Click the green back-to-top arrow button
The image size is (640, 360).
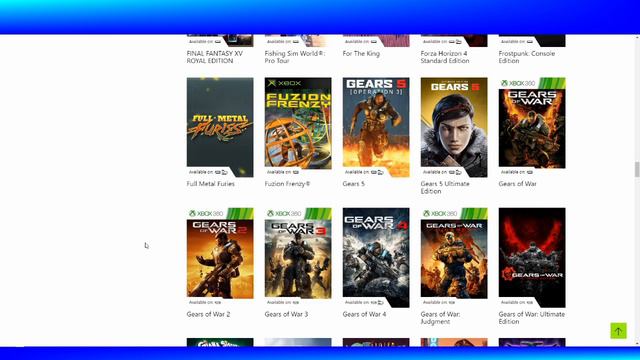coord(618,331)
